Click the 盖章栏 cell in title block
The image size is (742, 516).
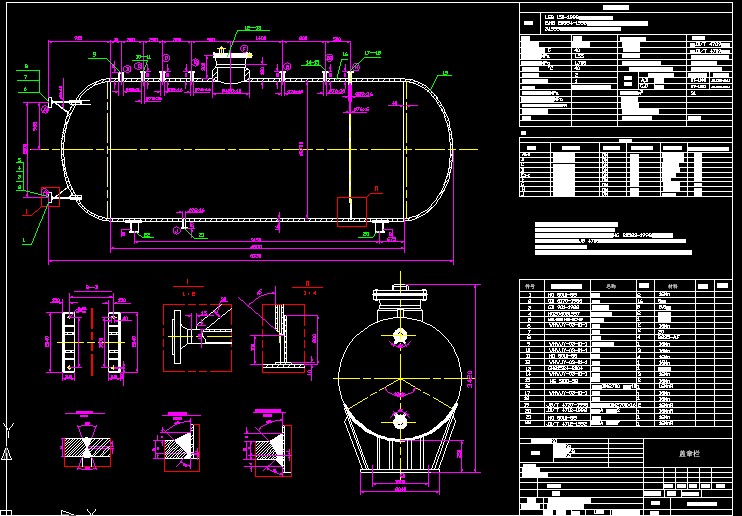tap(689, 453)
